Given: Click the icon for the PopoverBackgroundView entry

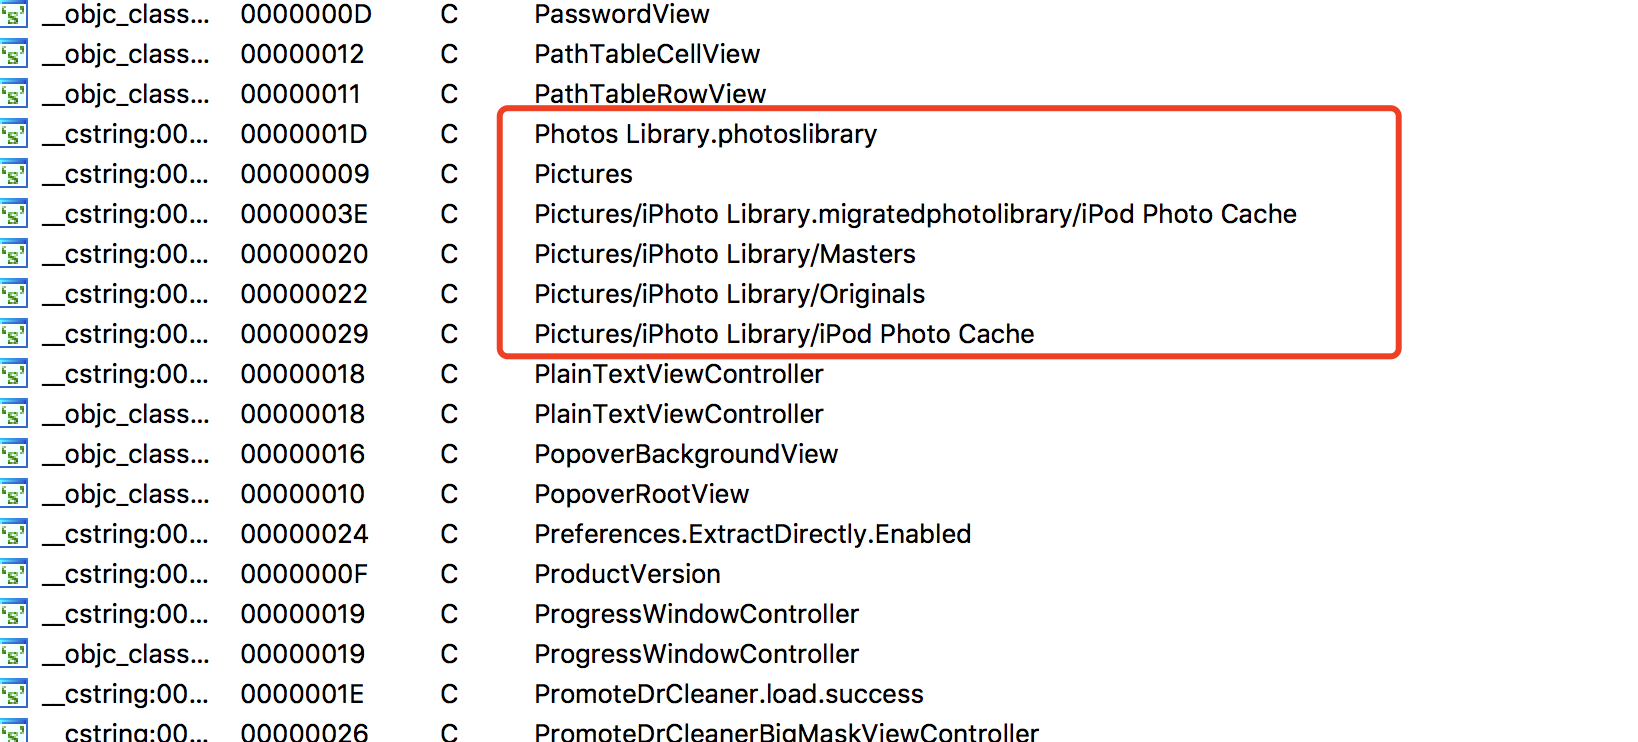Looking at the screenshot, I should click(x=13, y=455).
